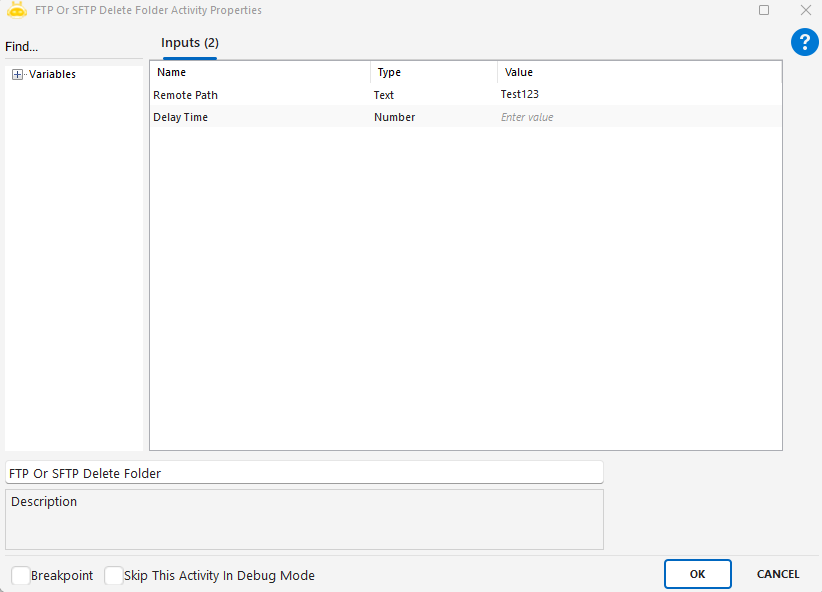Screen dimensions: 822x592
Task: Maximize the Activity Properties window
Action: (764, 10)
